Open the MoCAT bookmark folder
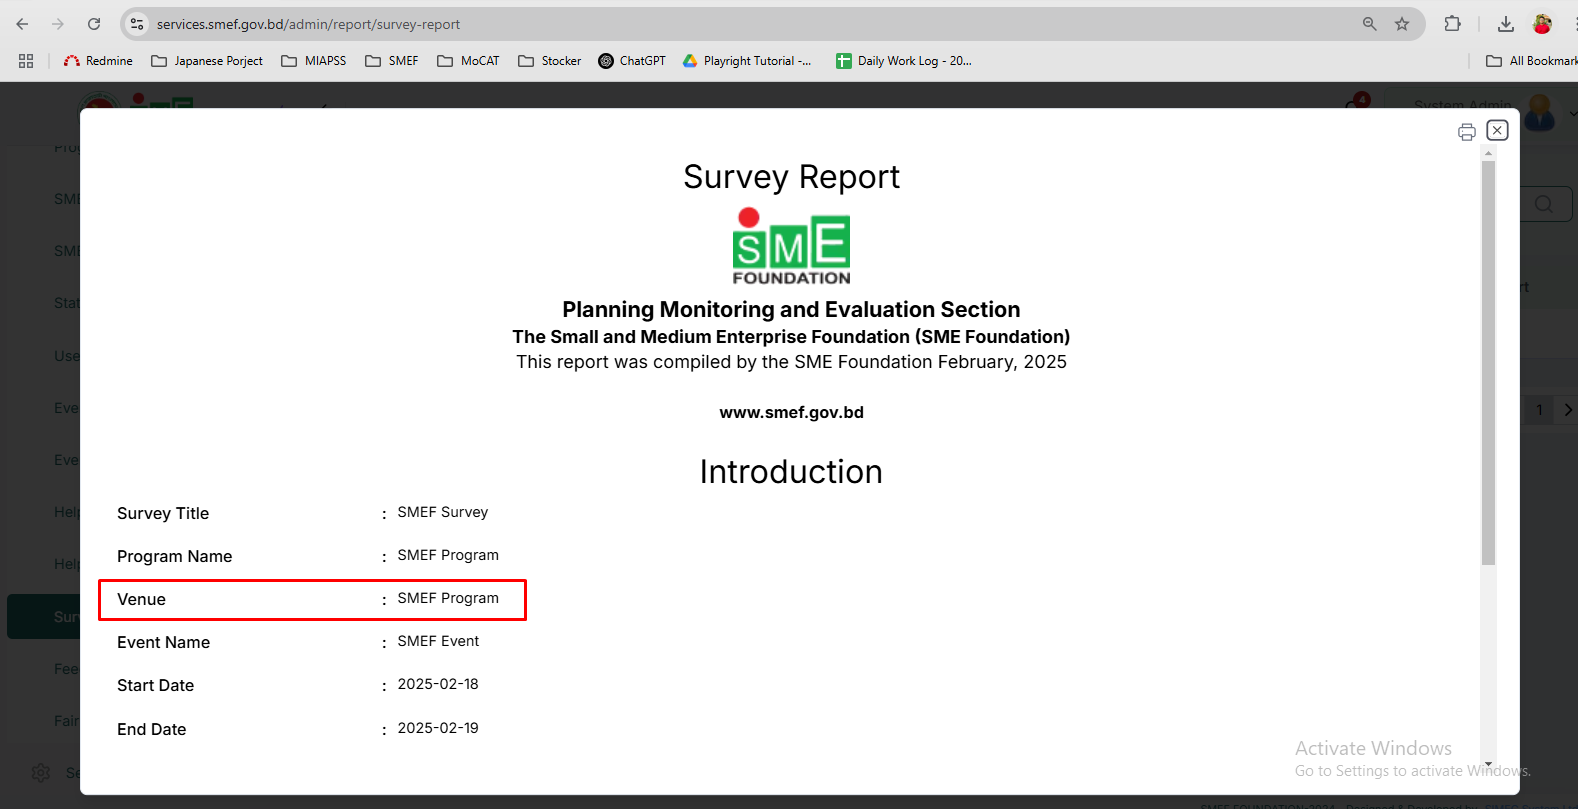Viewport: 1578px width, 809px height. coord(468,61)
